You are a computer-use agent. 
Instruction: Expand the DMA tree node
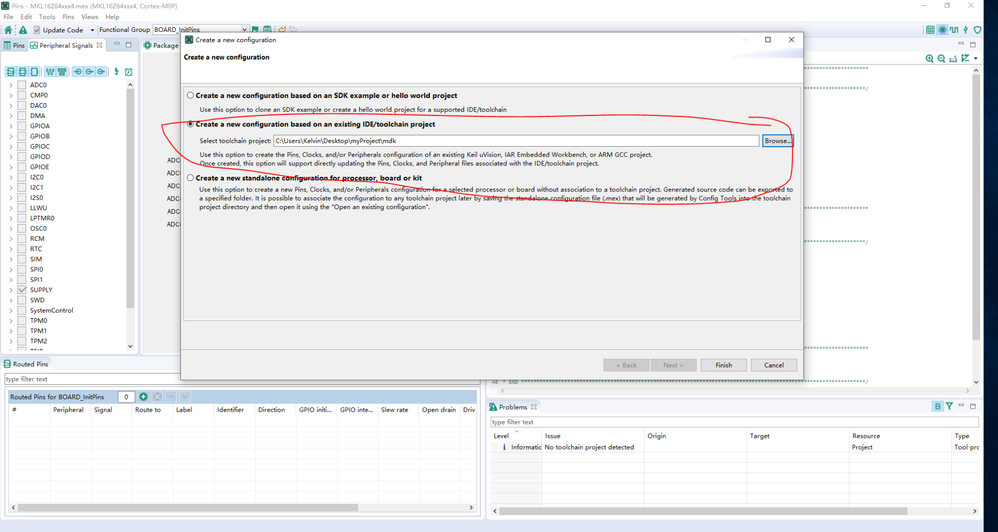tap(11, 116)
